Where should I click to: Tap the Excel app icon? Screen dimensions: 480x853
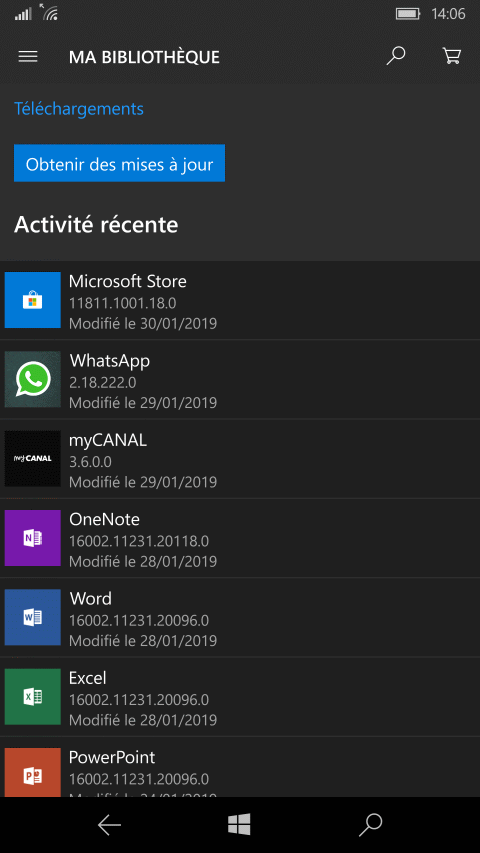point(33,697)
